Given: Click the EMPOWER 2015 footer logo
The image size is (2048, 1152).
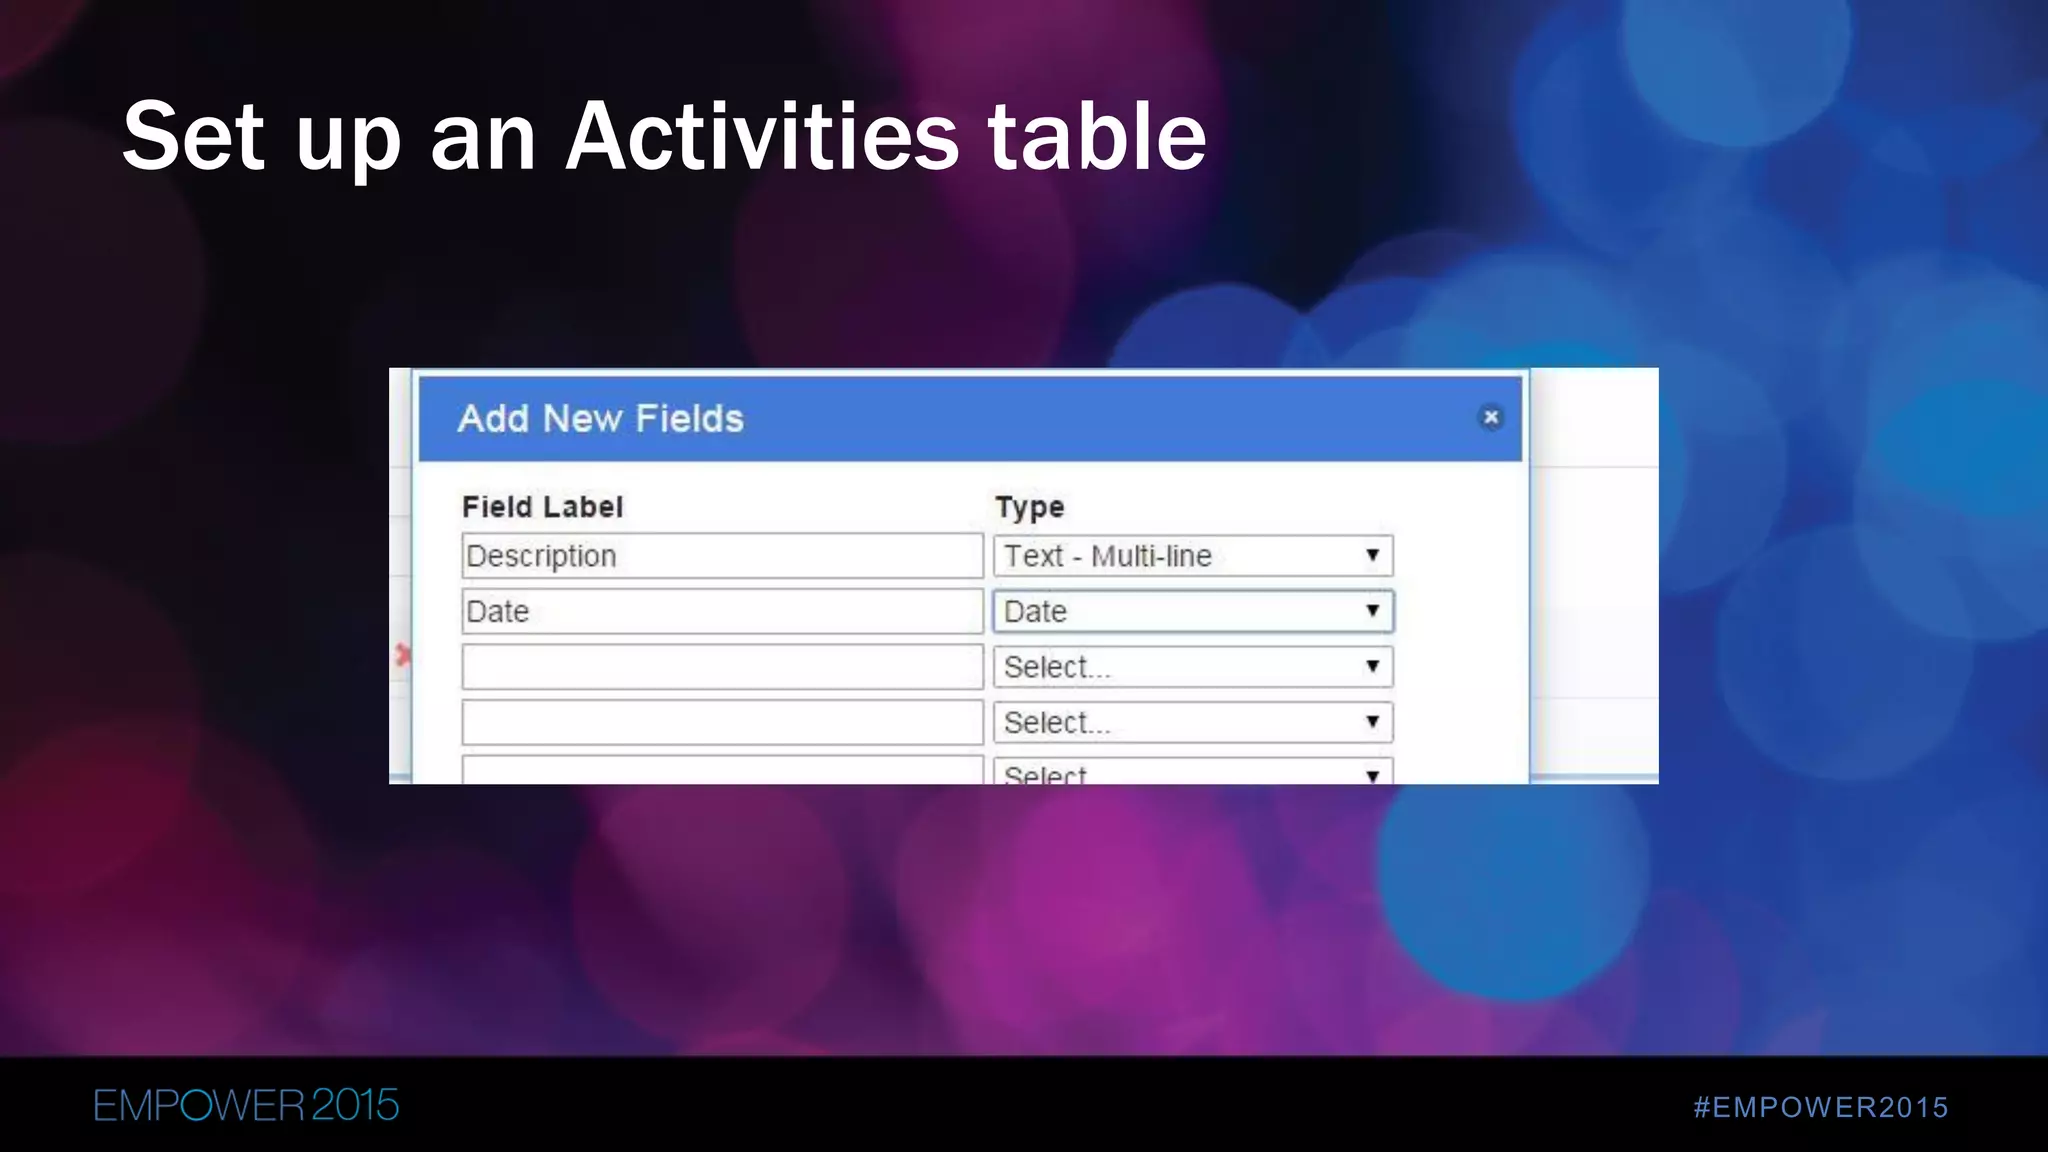Looking at the screenshot, I should click(x=246, y=1105).
